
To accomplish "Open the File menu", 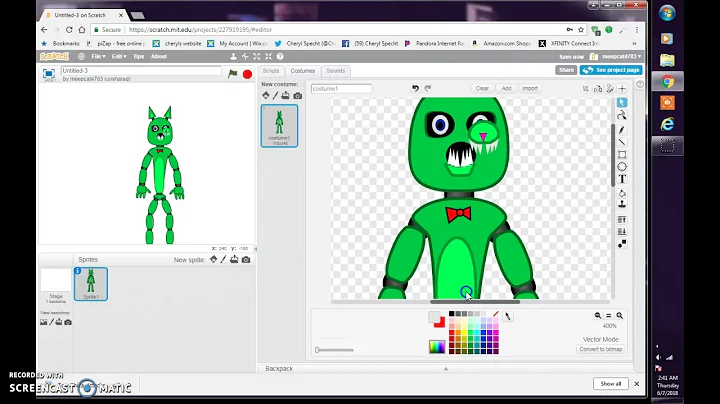I will (x=98, y=56).
